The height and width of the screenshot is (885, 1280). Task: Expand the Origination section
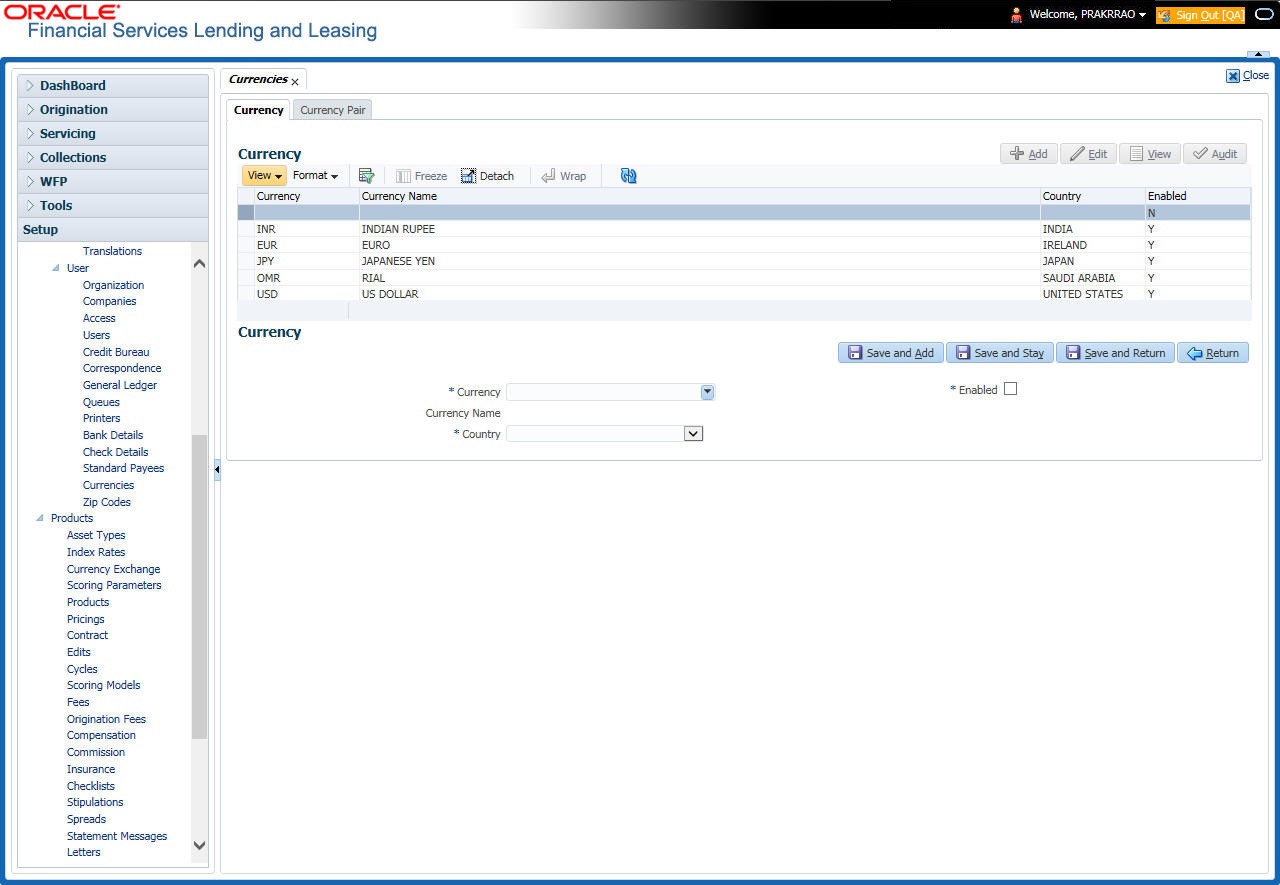coord(113,110)
